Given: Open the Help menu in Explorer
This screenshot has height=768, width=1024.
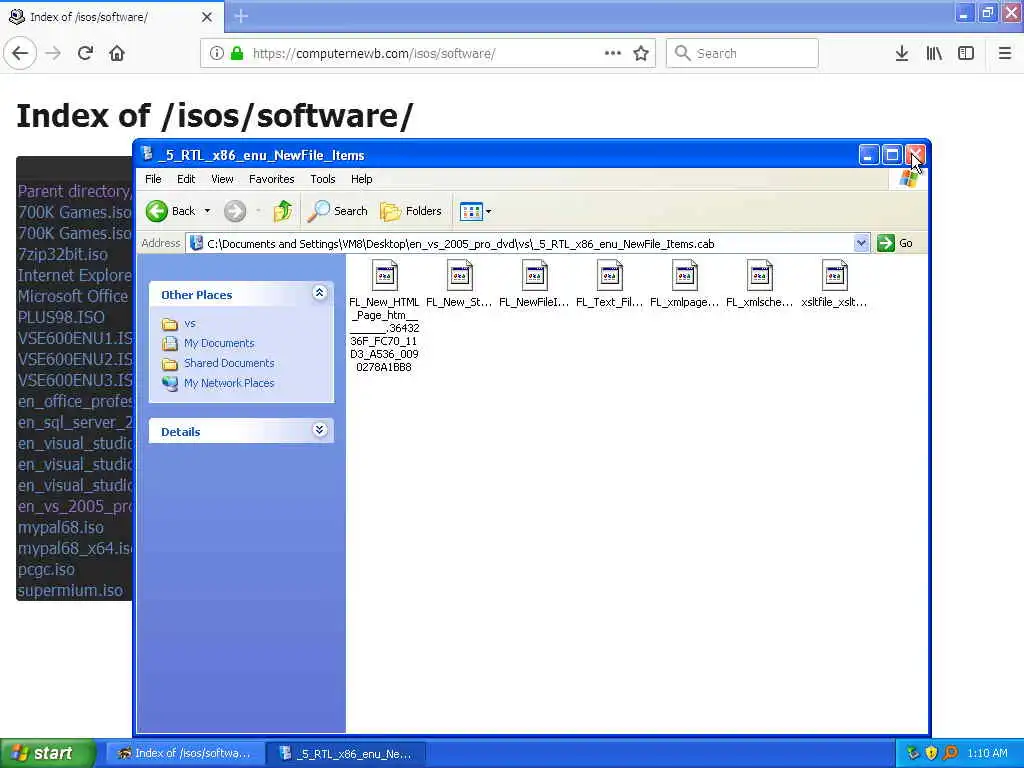Looking at the screenshot, I should [361, 179].
